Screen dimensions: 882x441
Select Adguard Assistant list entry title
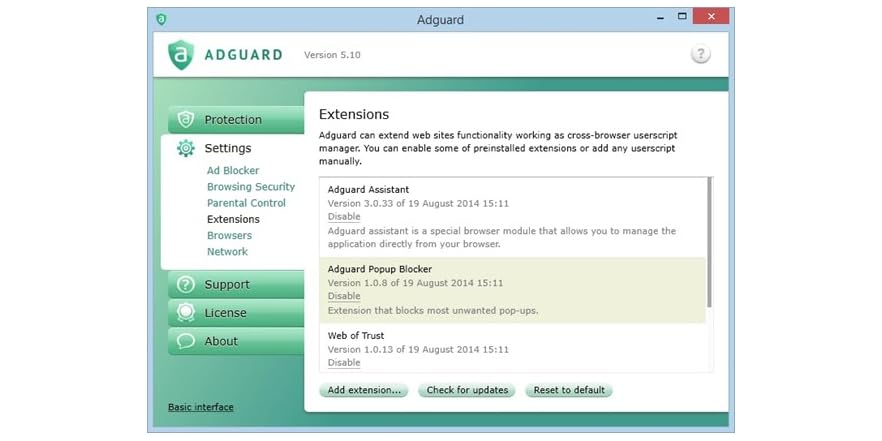pos(368,190)
